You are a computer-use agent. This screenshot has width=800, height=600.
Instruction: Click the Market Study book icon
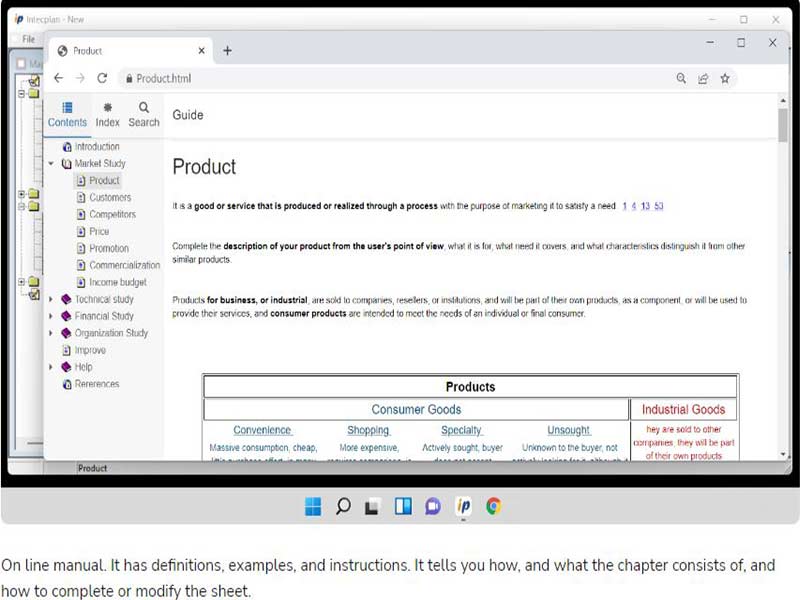(x=66, y=163)
